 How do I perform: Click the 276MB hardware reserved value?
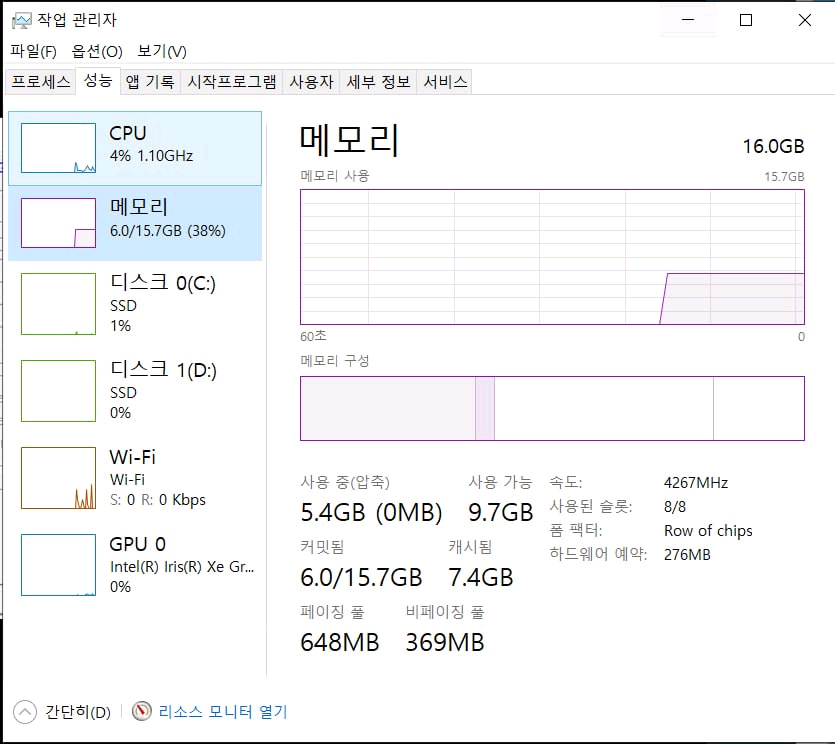[x=687, y=555]
